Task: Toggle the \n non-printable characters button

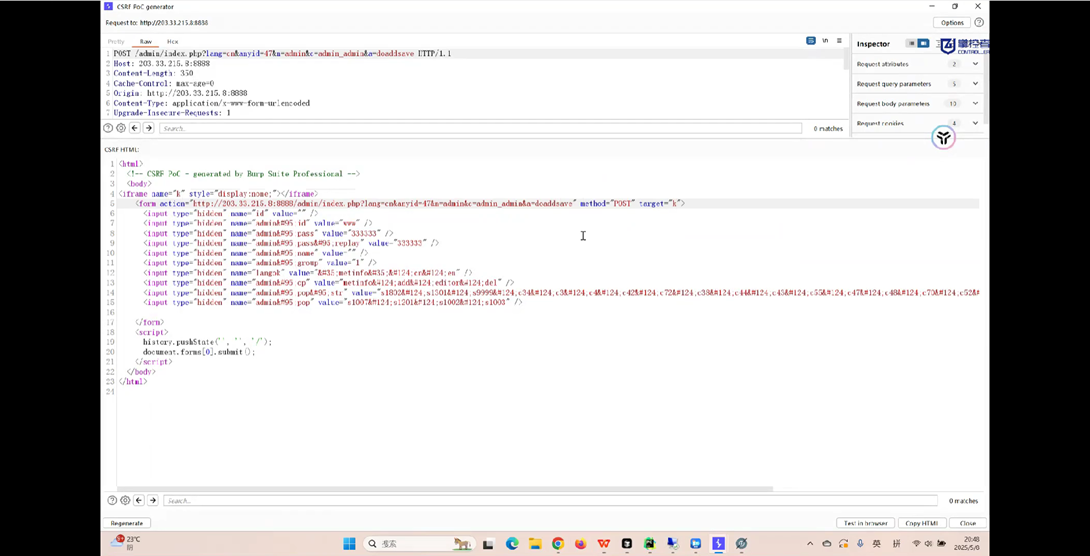Action: [825, 41]
